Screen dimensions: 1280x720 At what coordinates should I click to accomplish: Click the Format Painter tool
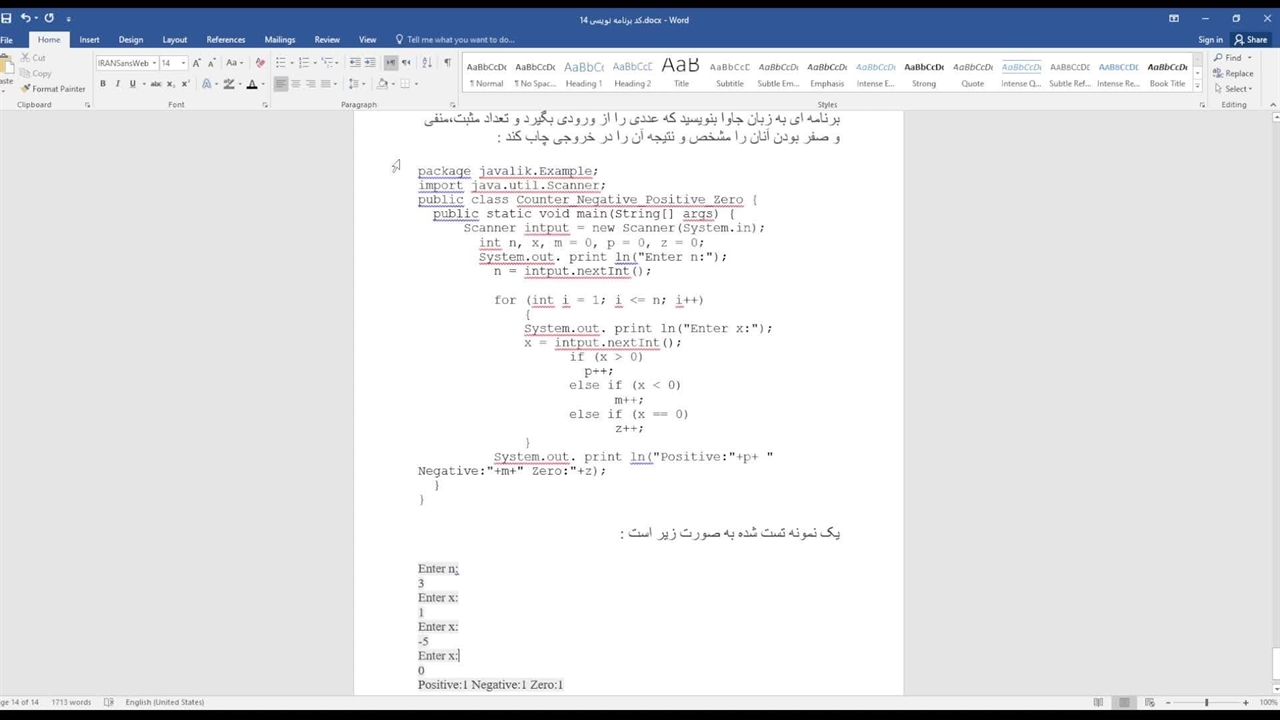click(x=53, y=89)
